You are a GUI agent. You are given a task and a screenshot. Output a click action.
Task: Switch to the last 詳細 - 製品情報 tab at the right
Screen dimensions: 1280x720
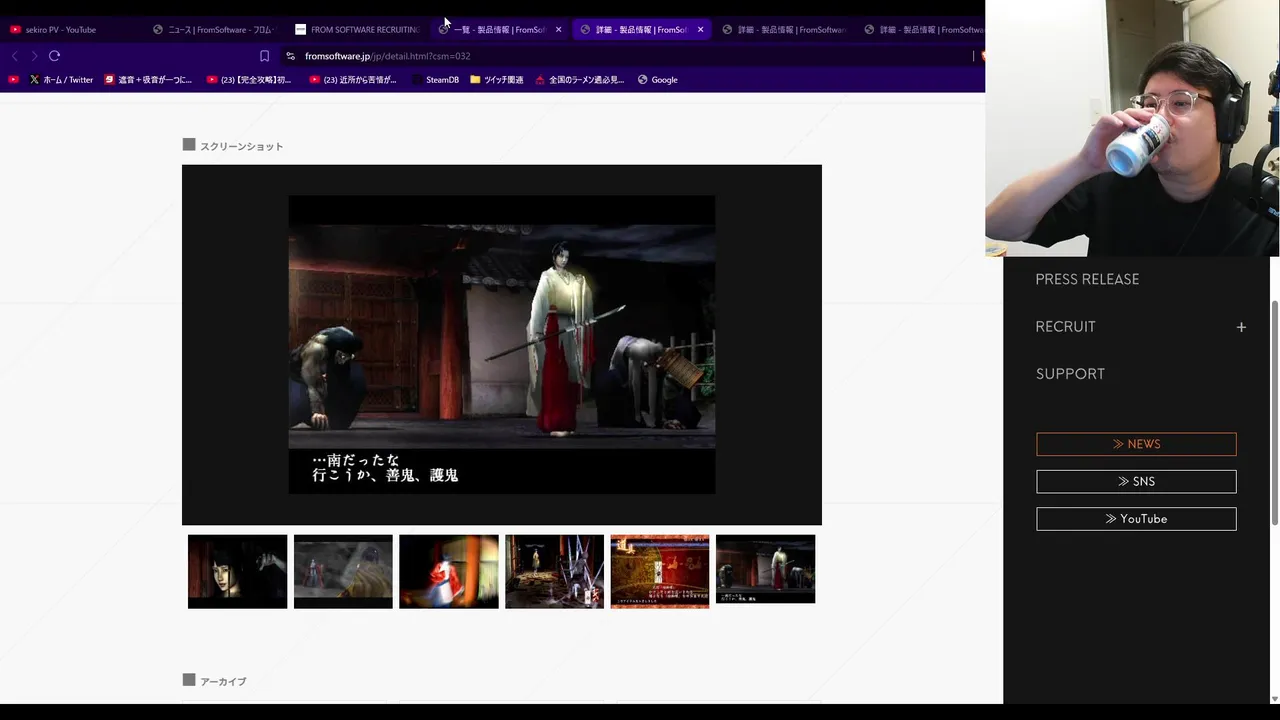click(x=922, y=30)
